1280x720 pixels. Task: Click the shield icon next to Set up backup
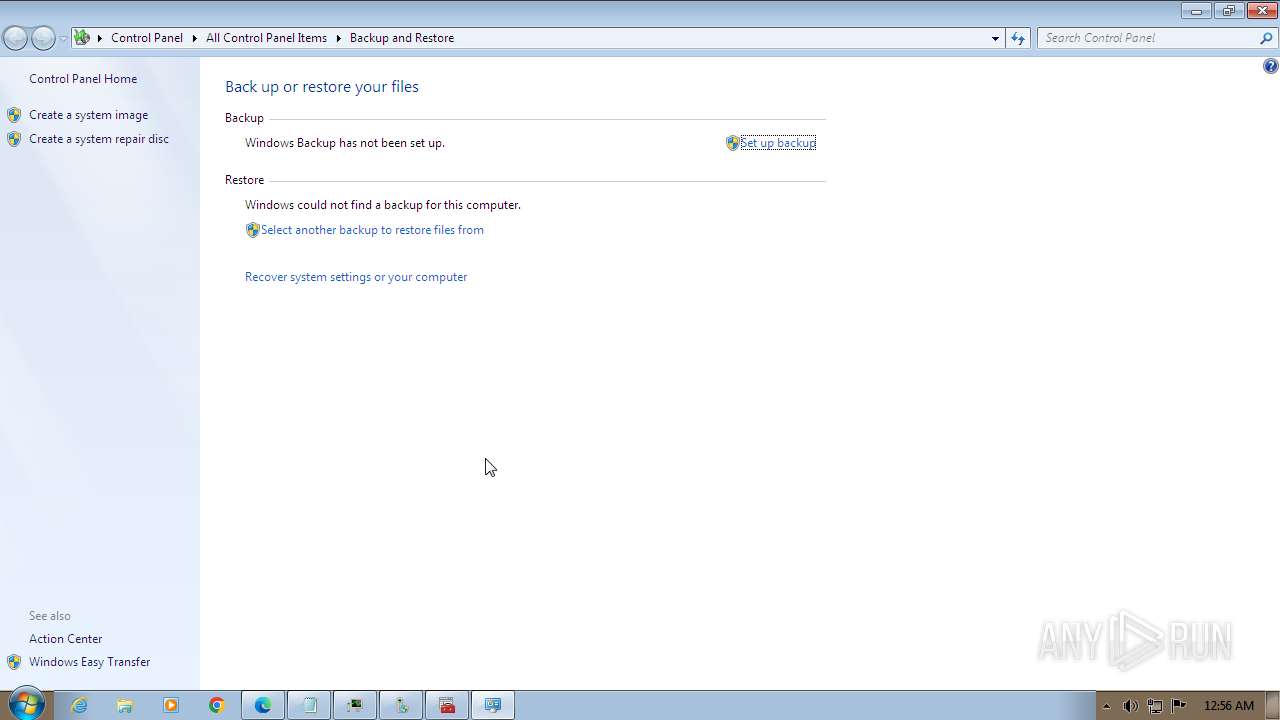pos(732,143)
